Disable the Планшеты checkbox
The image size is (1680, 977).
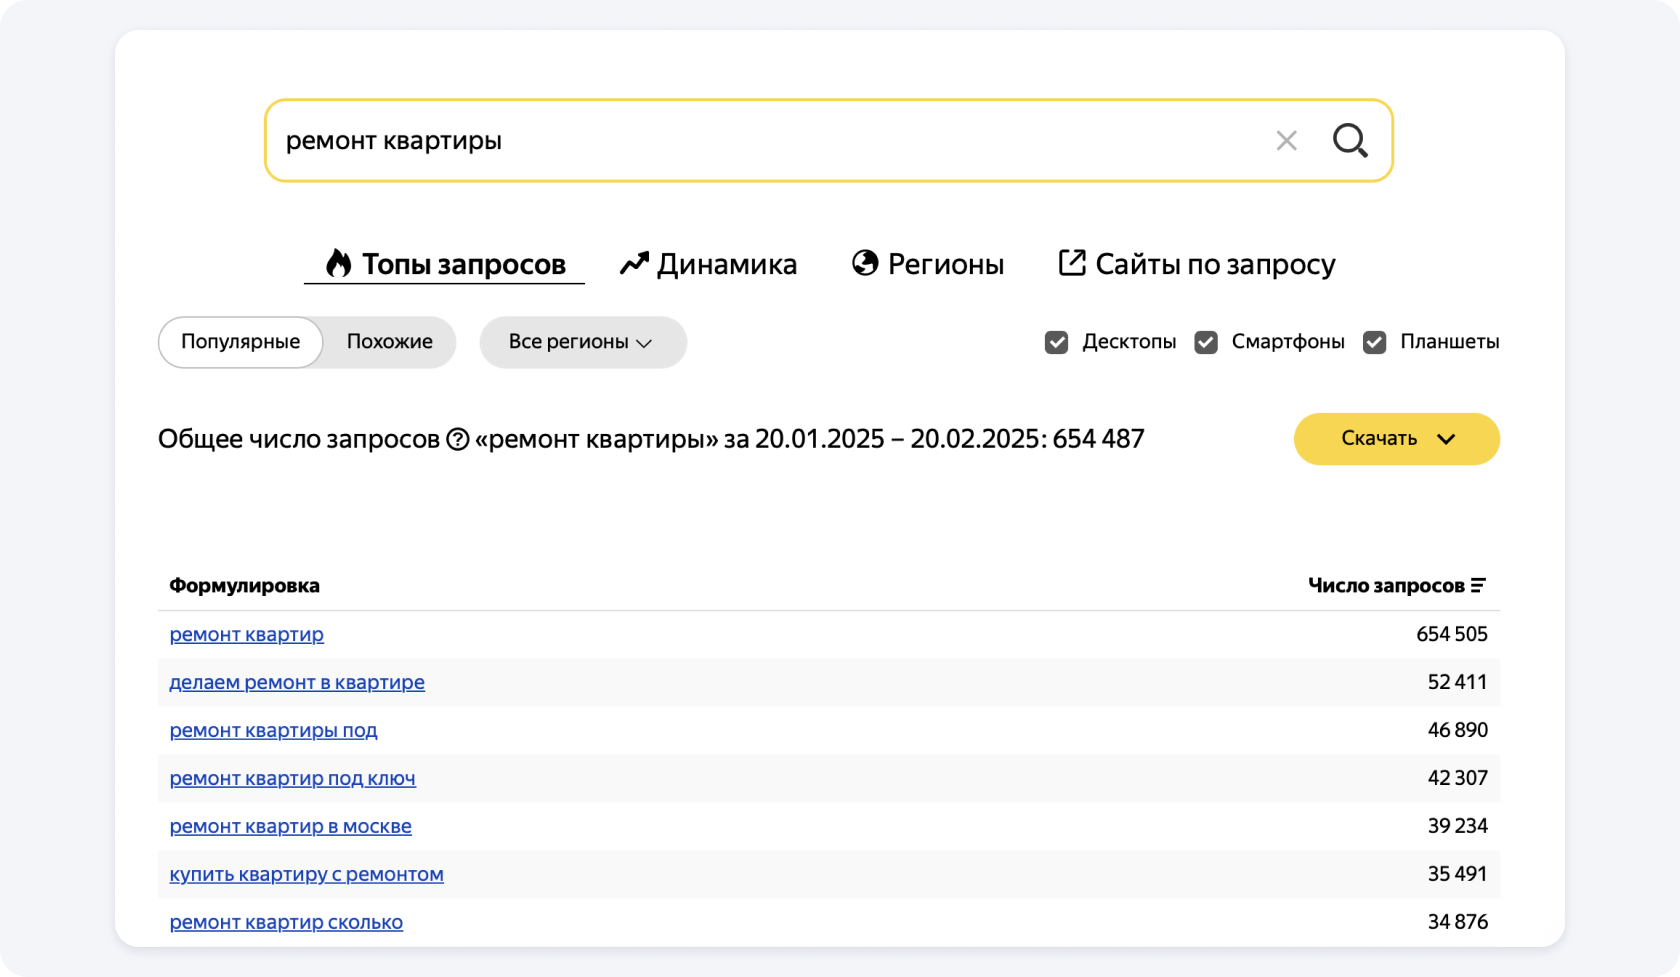(1375, 343)
